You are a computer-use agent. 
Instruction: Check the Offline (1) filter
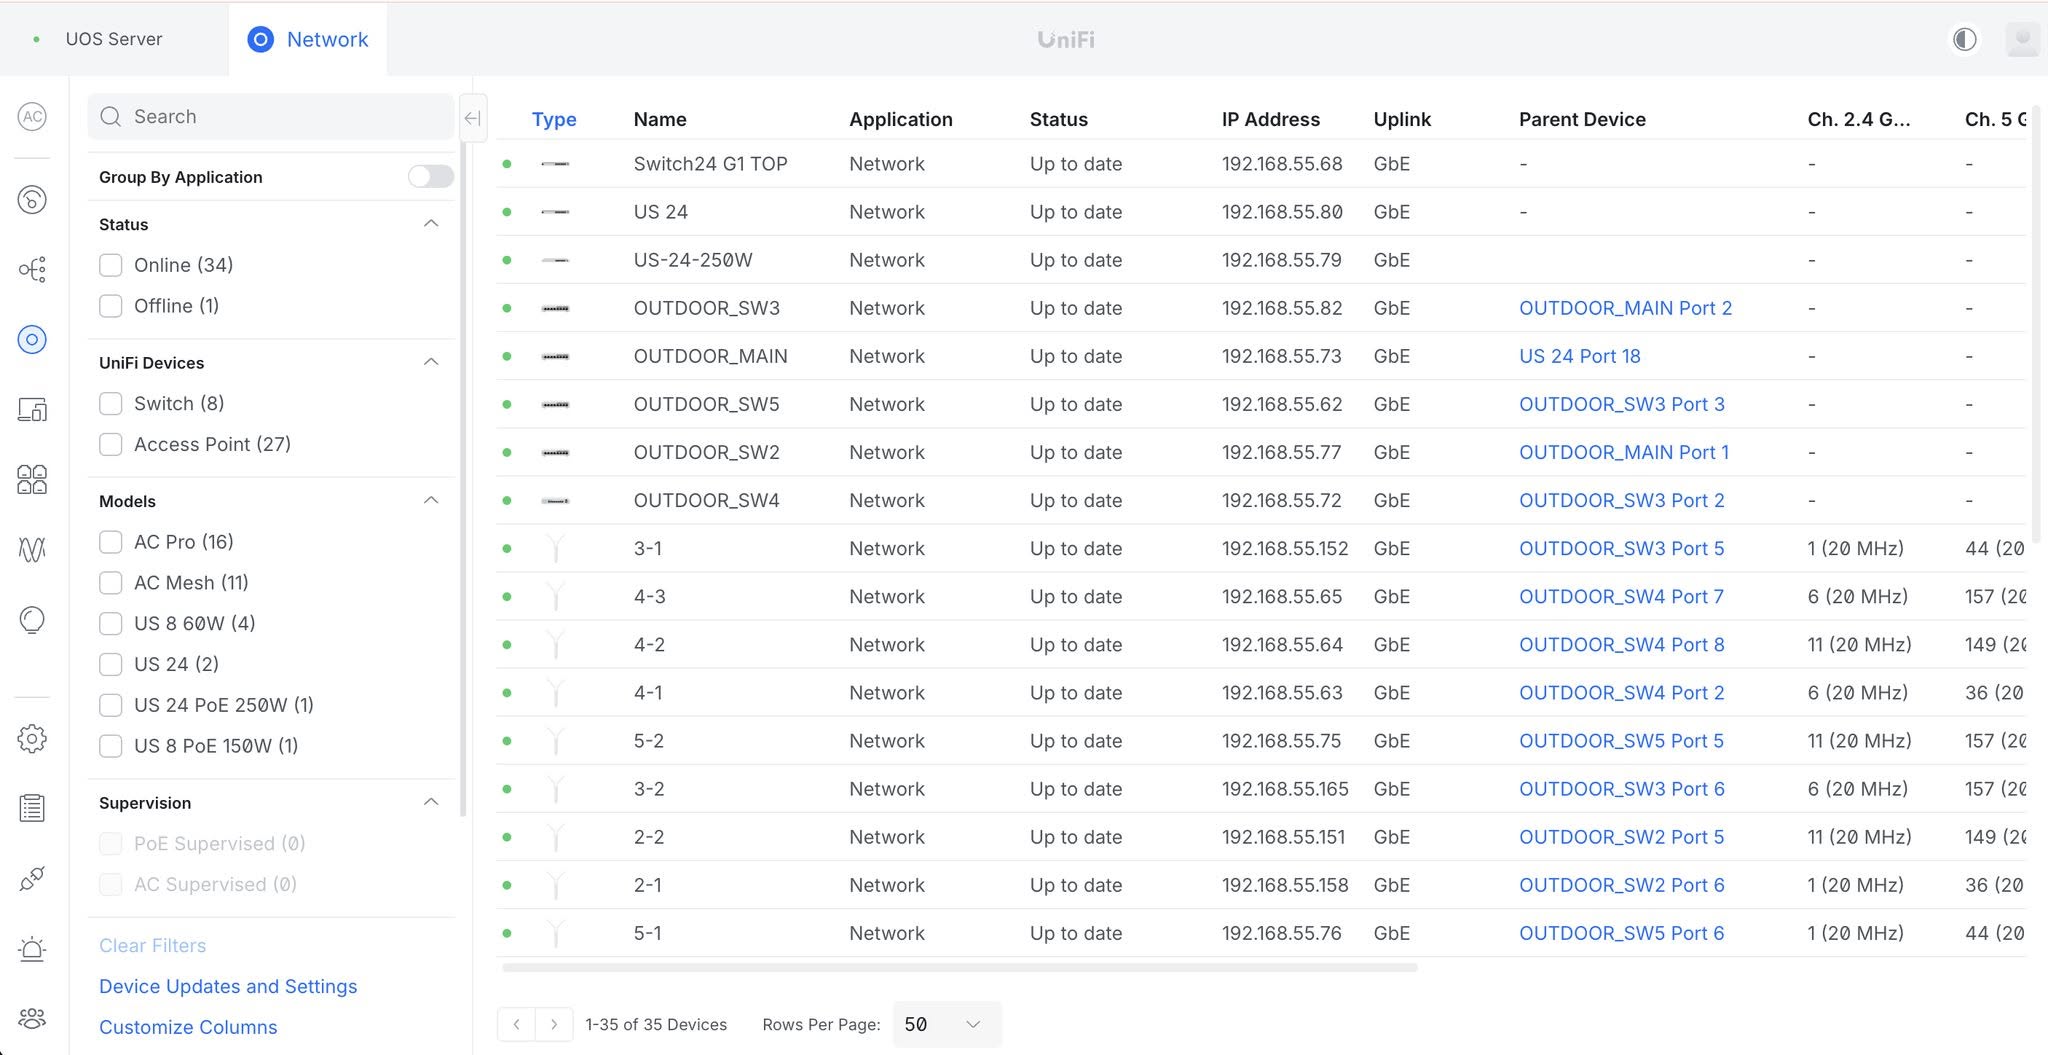tap(111, 306)
